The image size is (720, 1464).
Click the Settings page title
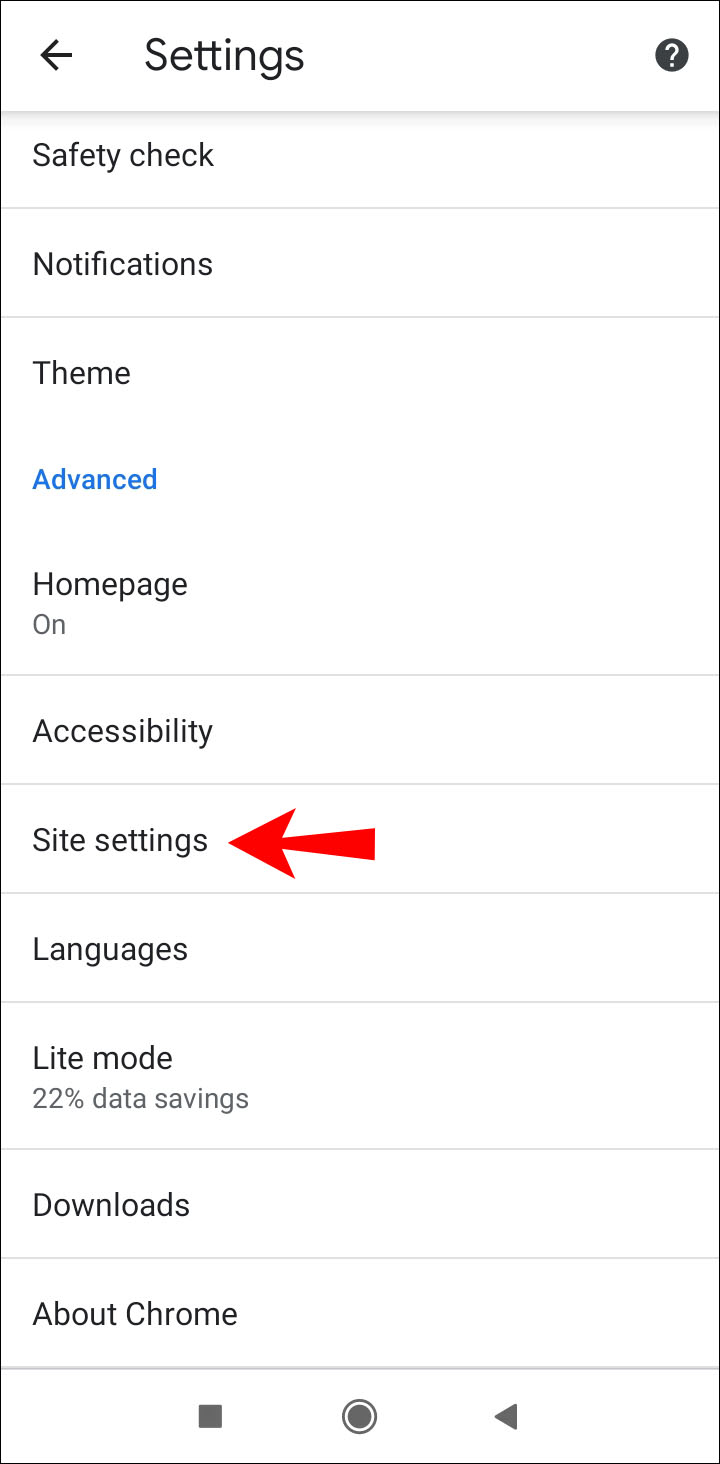tap(224, 55)
